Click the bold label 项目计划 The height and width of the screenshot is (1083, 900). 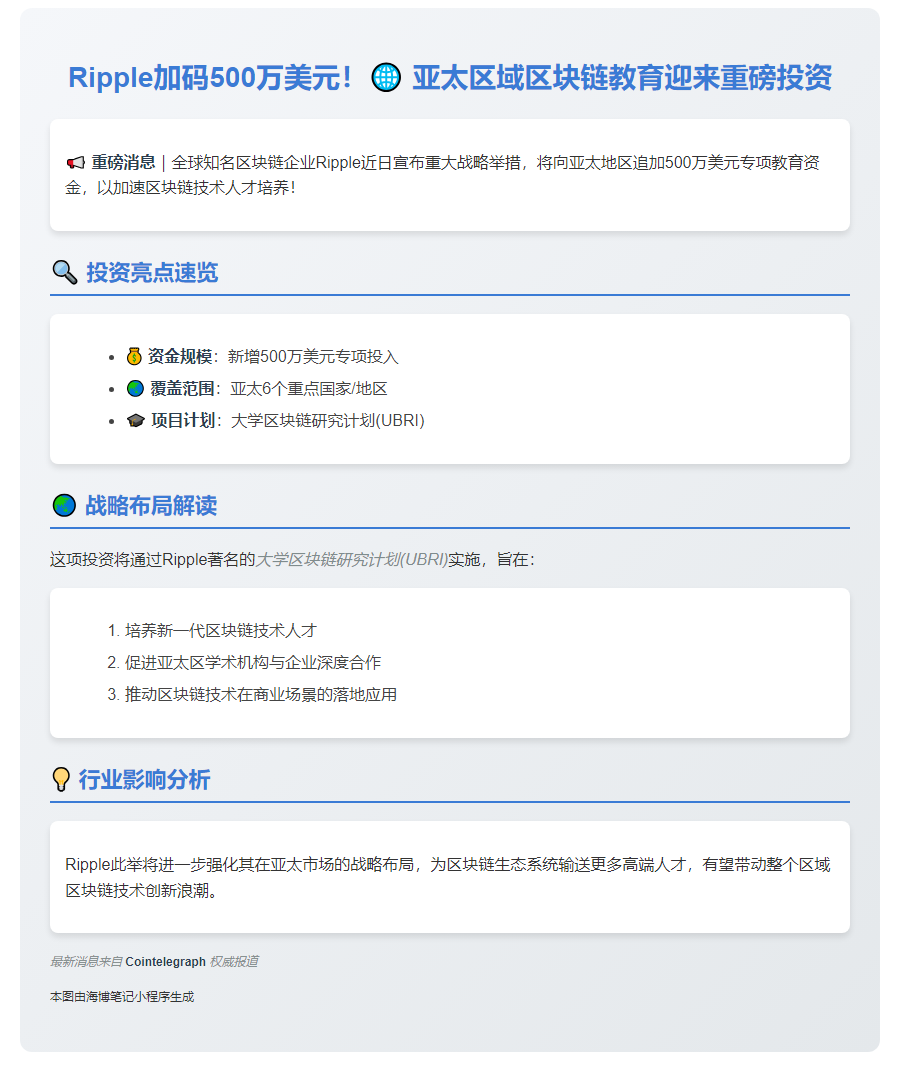(183, 421)
